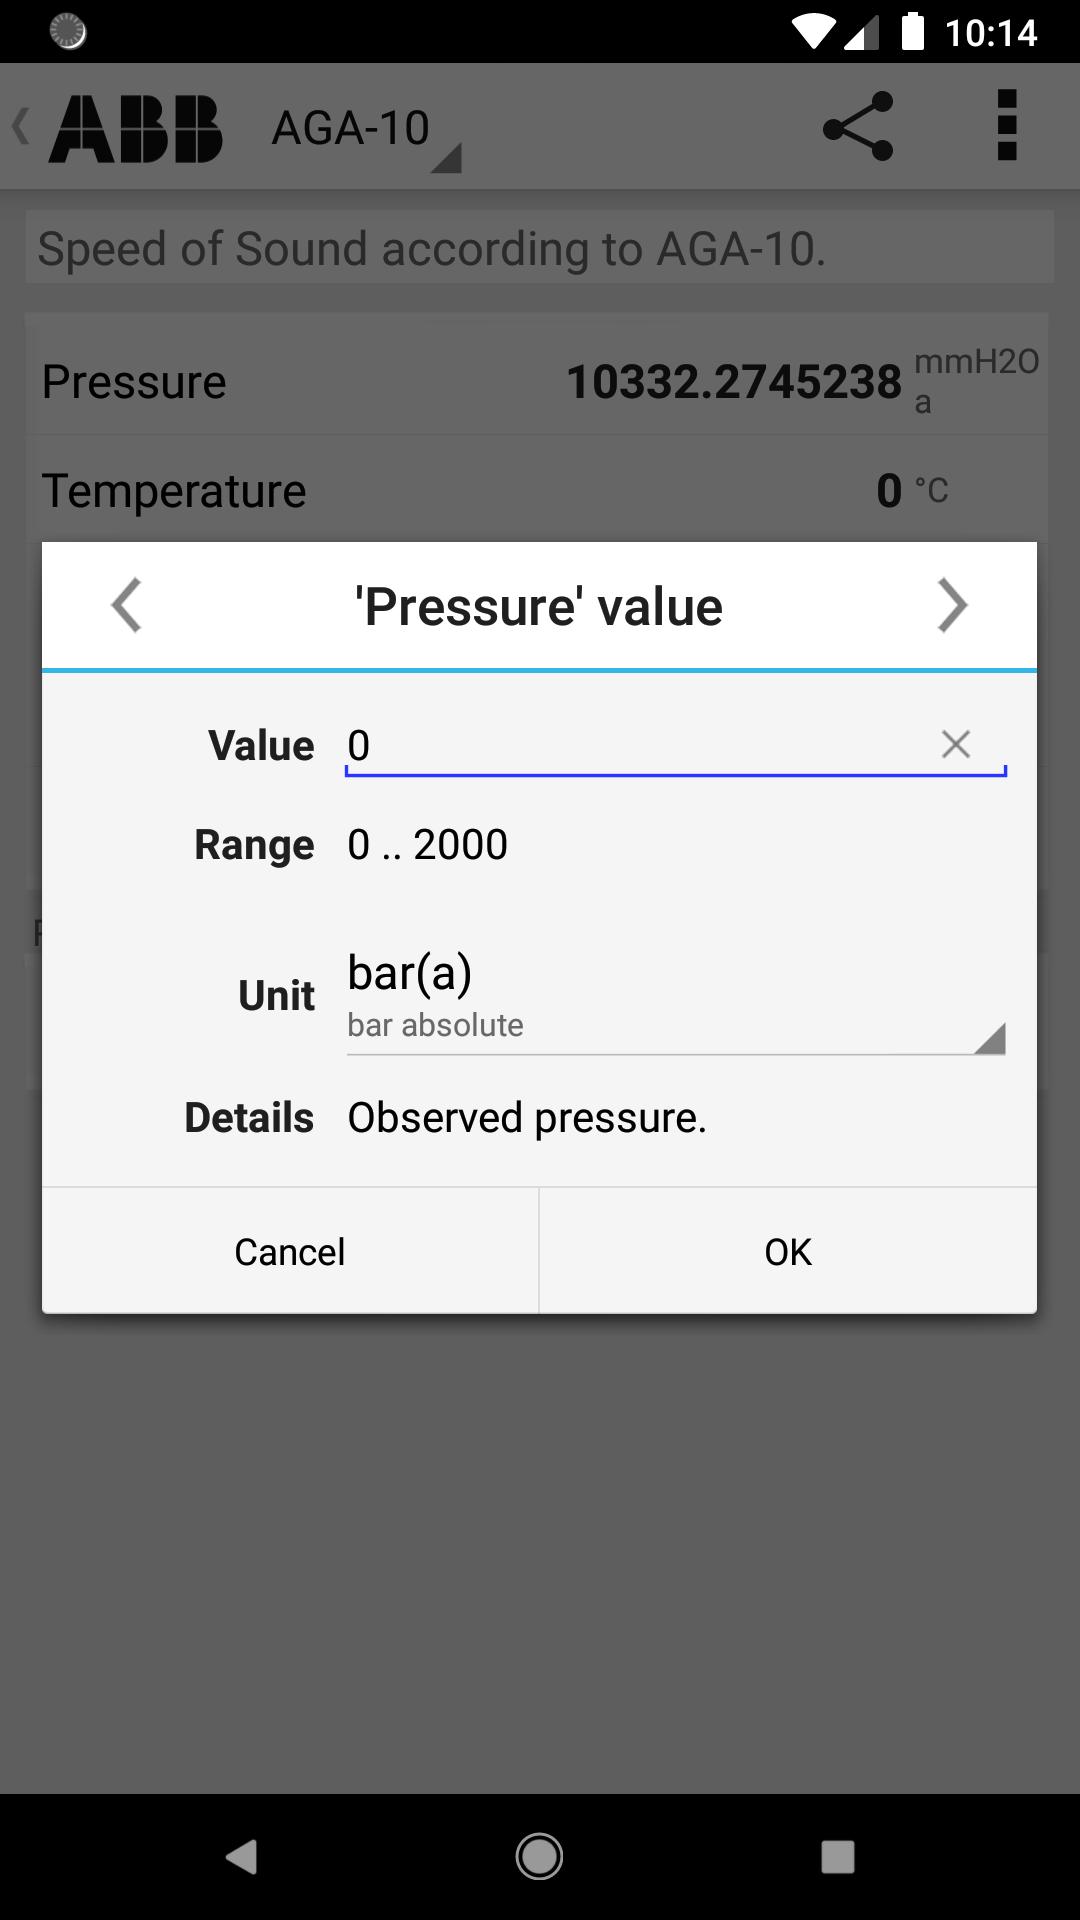Open the bar(a) unit dropdown

pos(660,995)
